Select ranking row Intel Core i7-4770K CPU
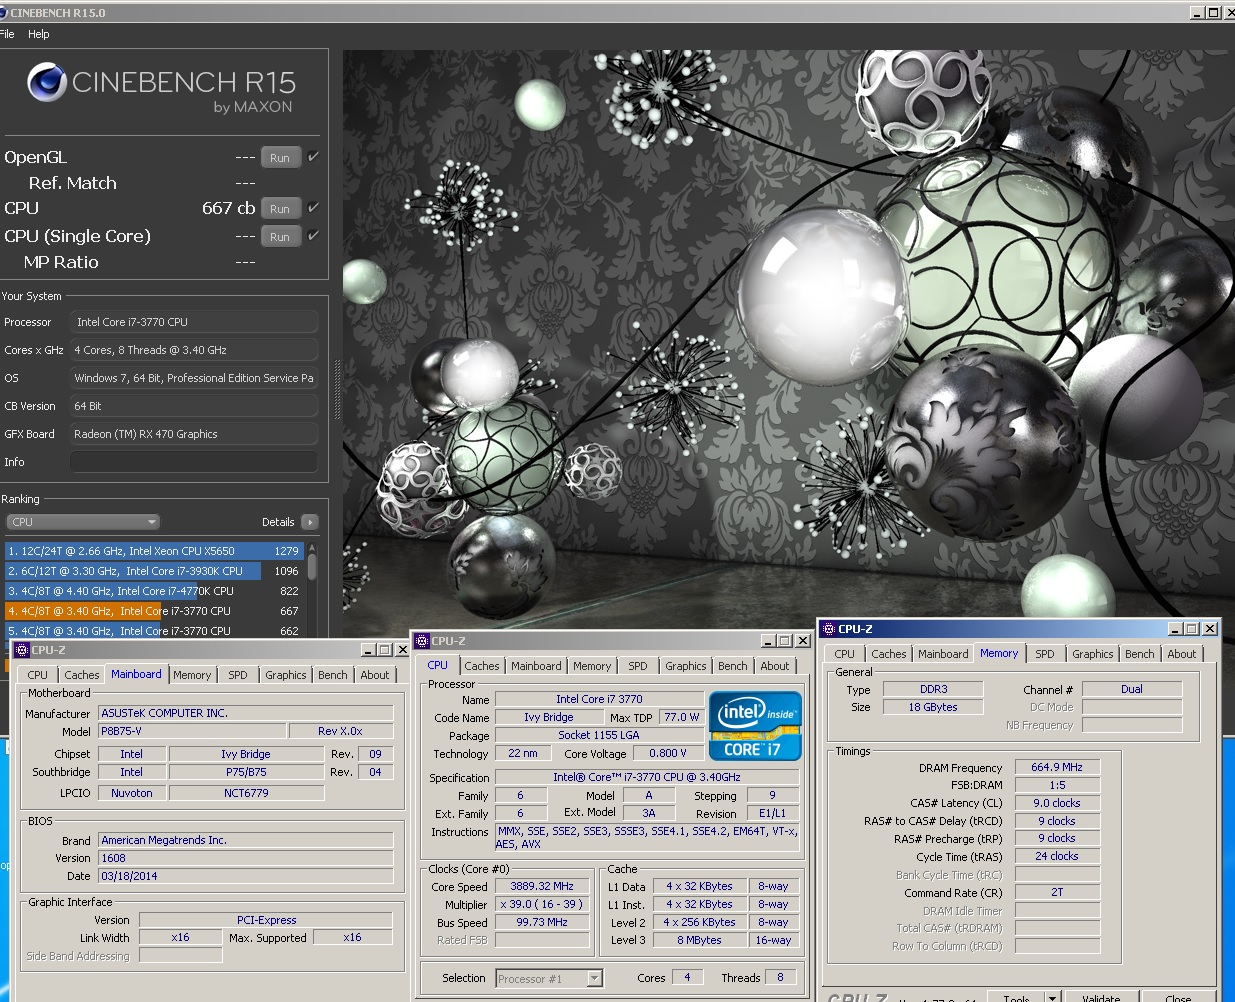Viewport: 1235px width, 1002px height. pos(155,591)
